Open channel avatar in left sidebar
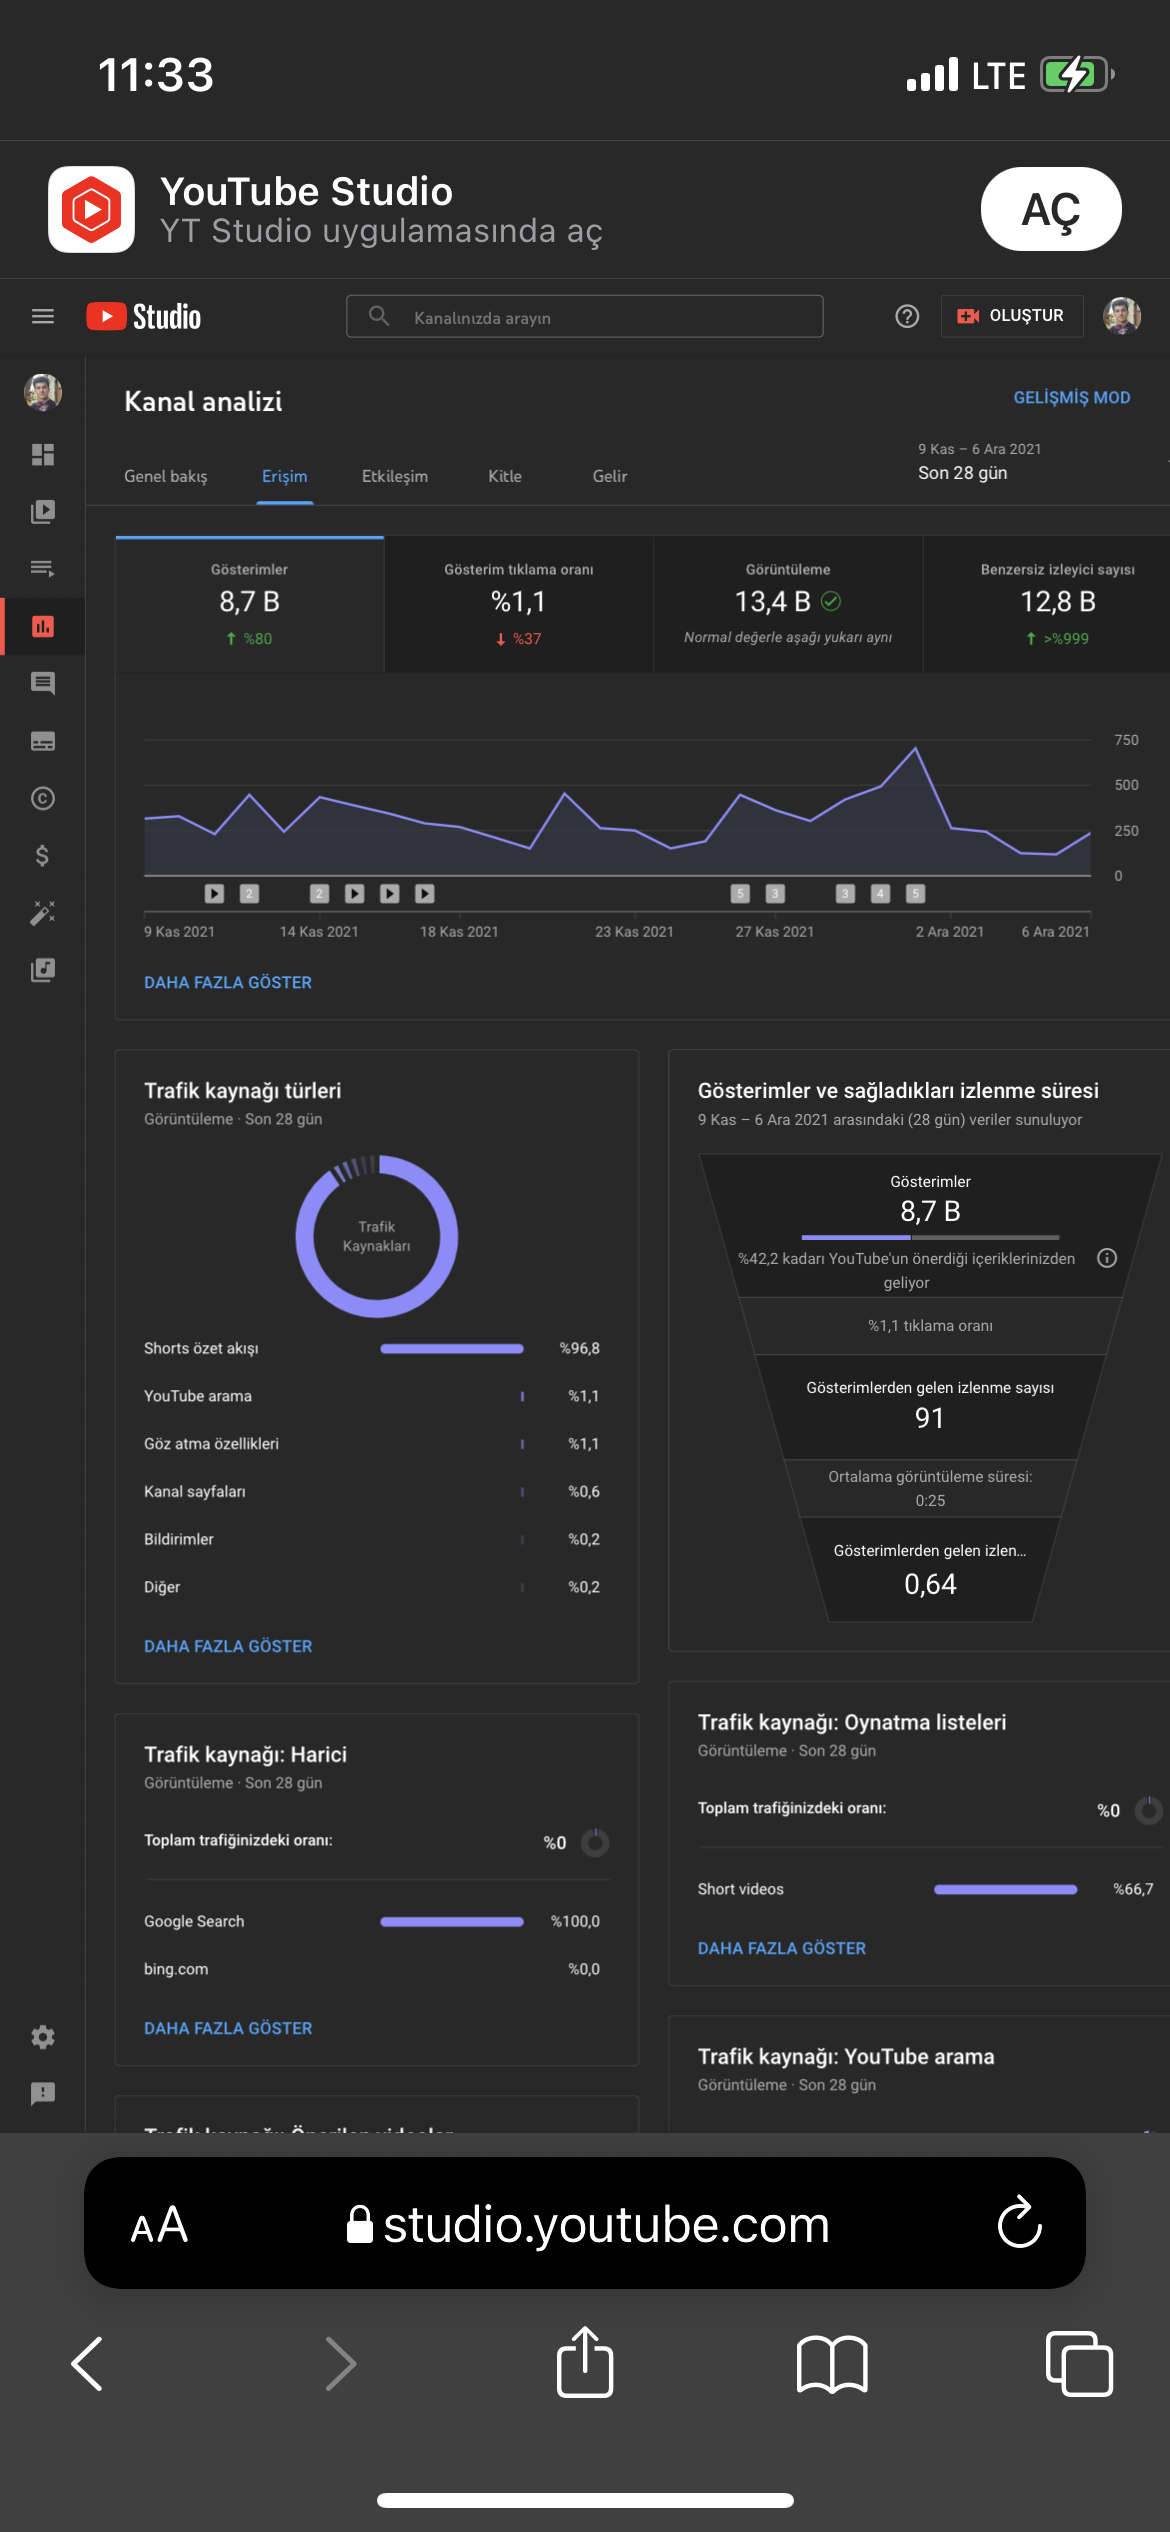 43,392
